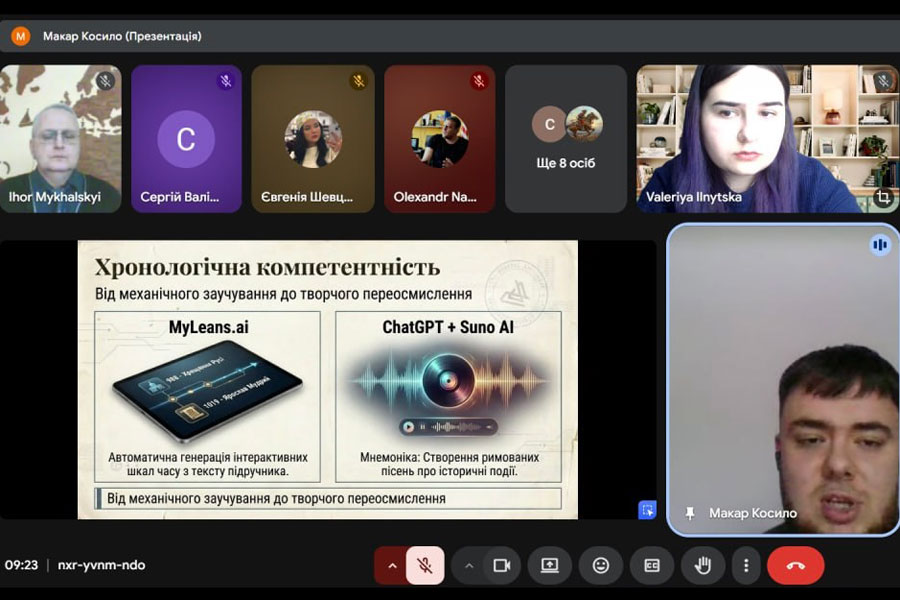The height and width of the screenshot is (600, 900).
Task: Click avatar C in Ще 8 осіб tile
Action: [549, 123]
